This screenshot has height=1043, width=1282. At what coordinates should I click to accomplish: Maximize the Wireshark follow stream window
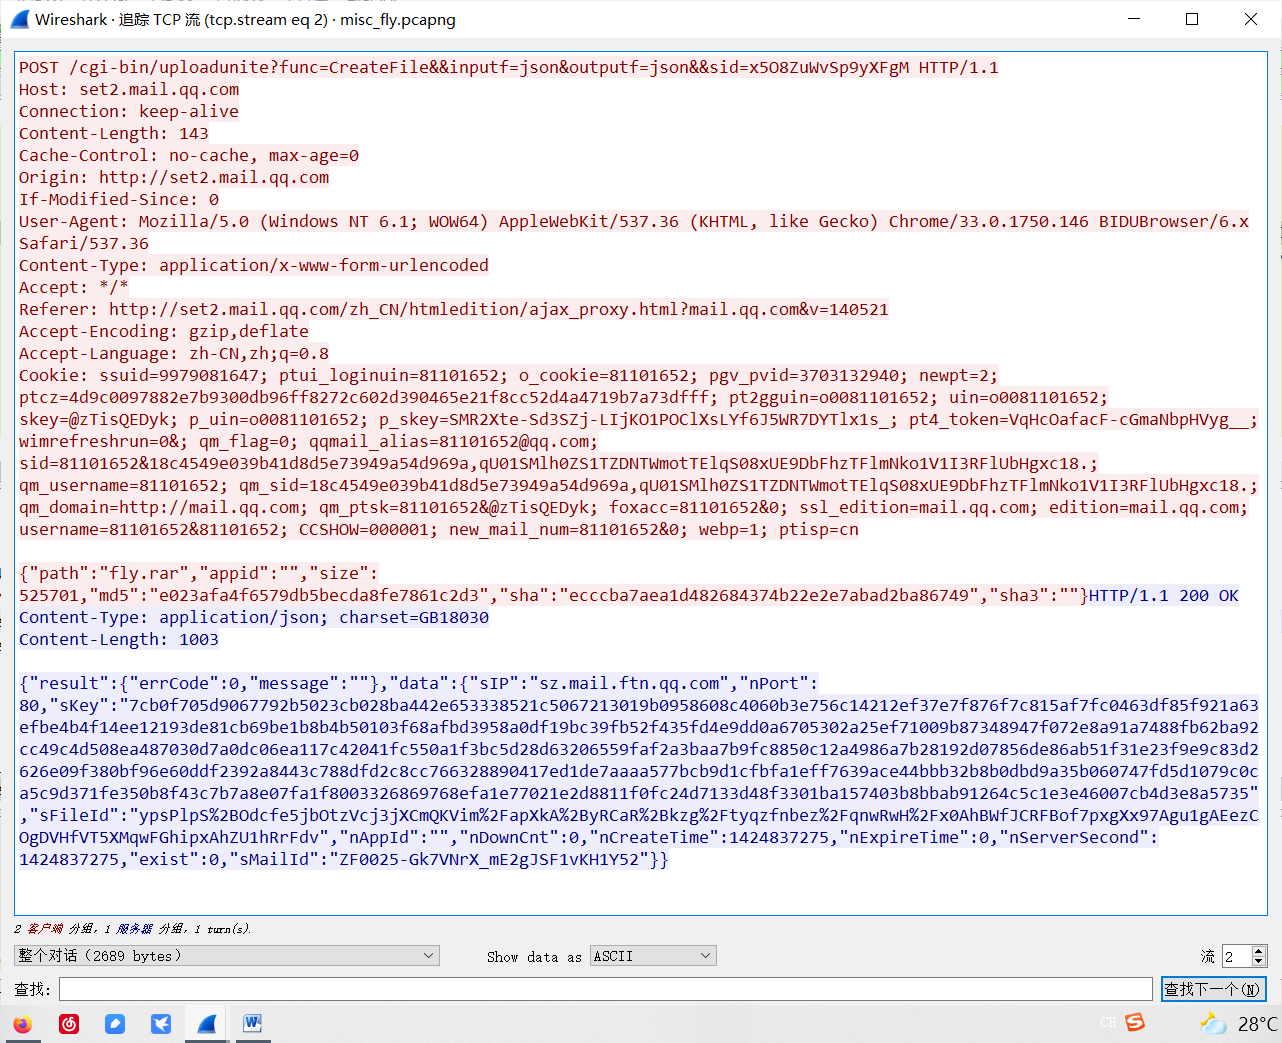(1192, 19)
